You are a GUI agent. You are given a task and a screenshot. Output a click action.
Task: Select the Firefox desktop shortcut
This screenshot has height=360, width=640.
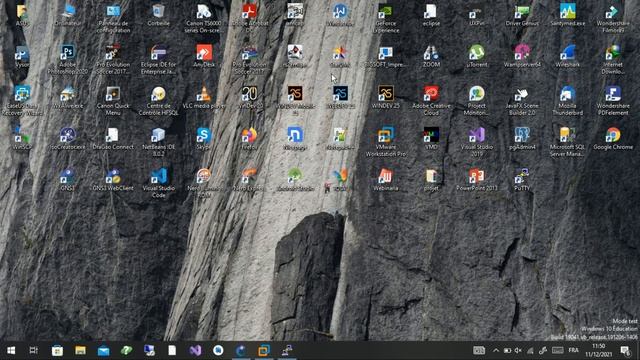tap(249, 139)
